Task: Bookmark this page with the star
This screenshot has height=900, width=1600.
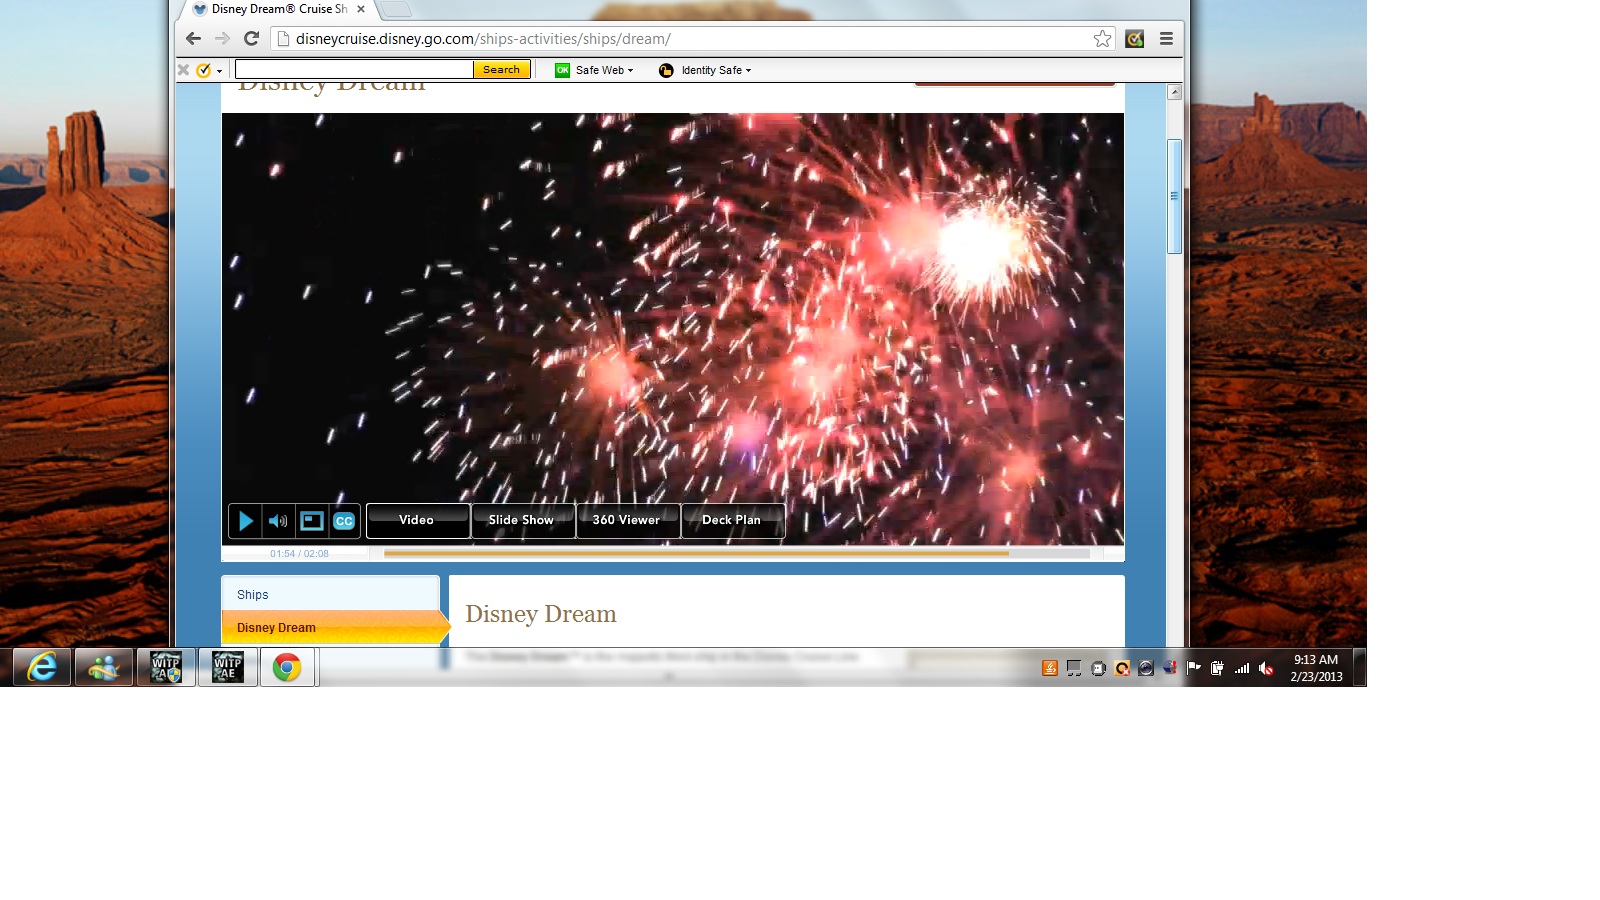Action: click(x=1102, y=39)
